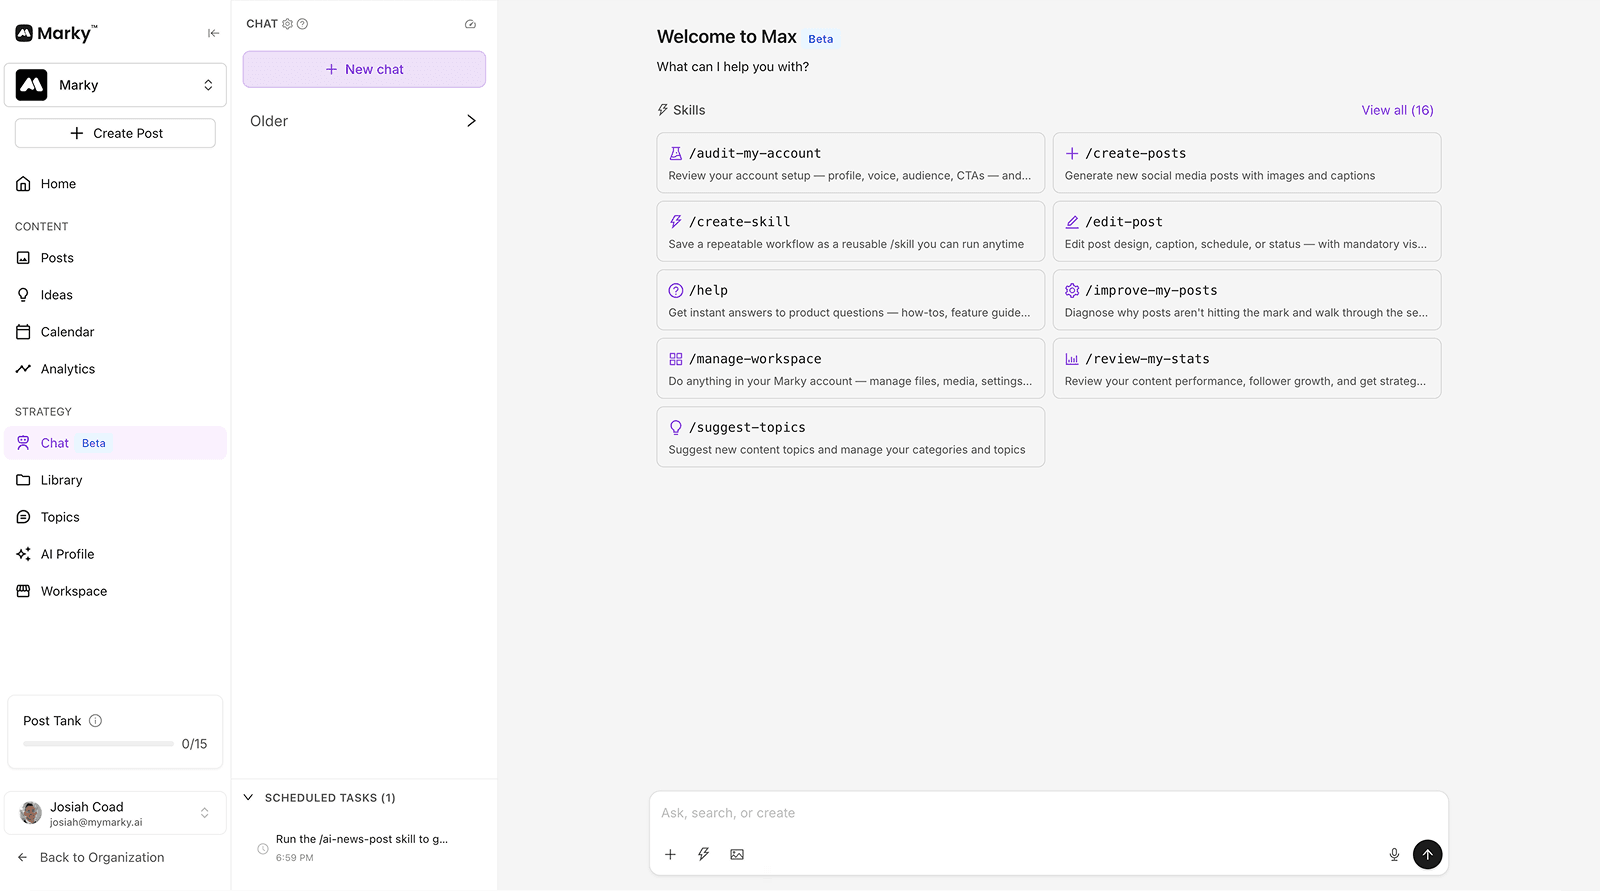1600x891 pixels.
Task: Select Chat Beta in the sidebar
Action: tap(115, 443)
